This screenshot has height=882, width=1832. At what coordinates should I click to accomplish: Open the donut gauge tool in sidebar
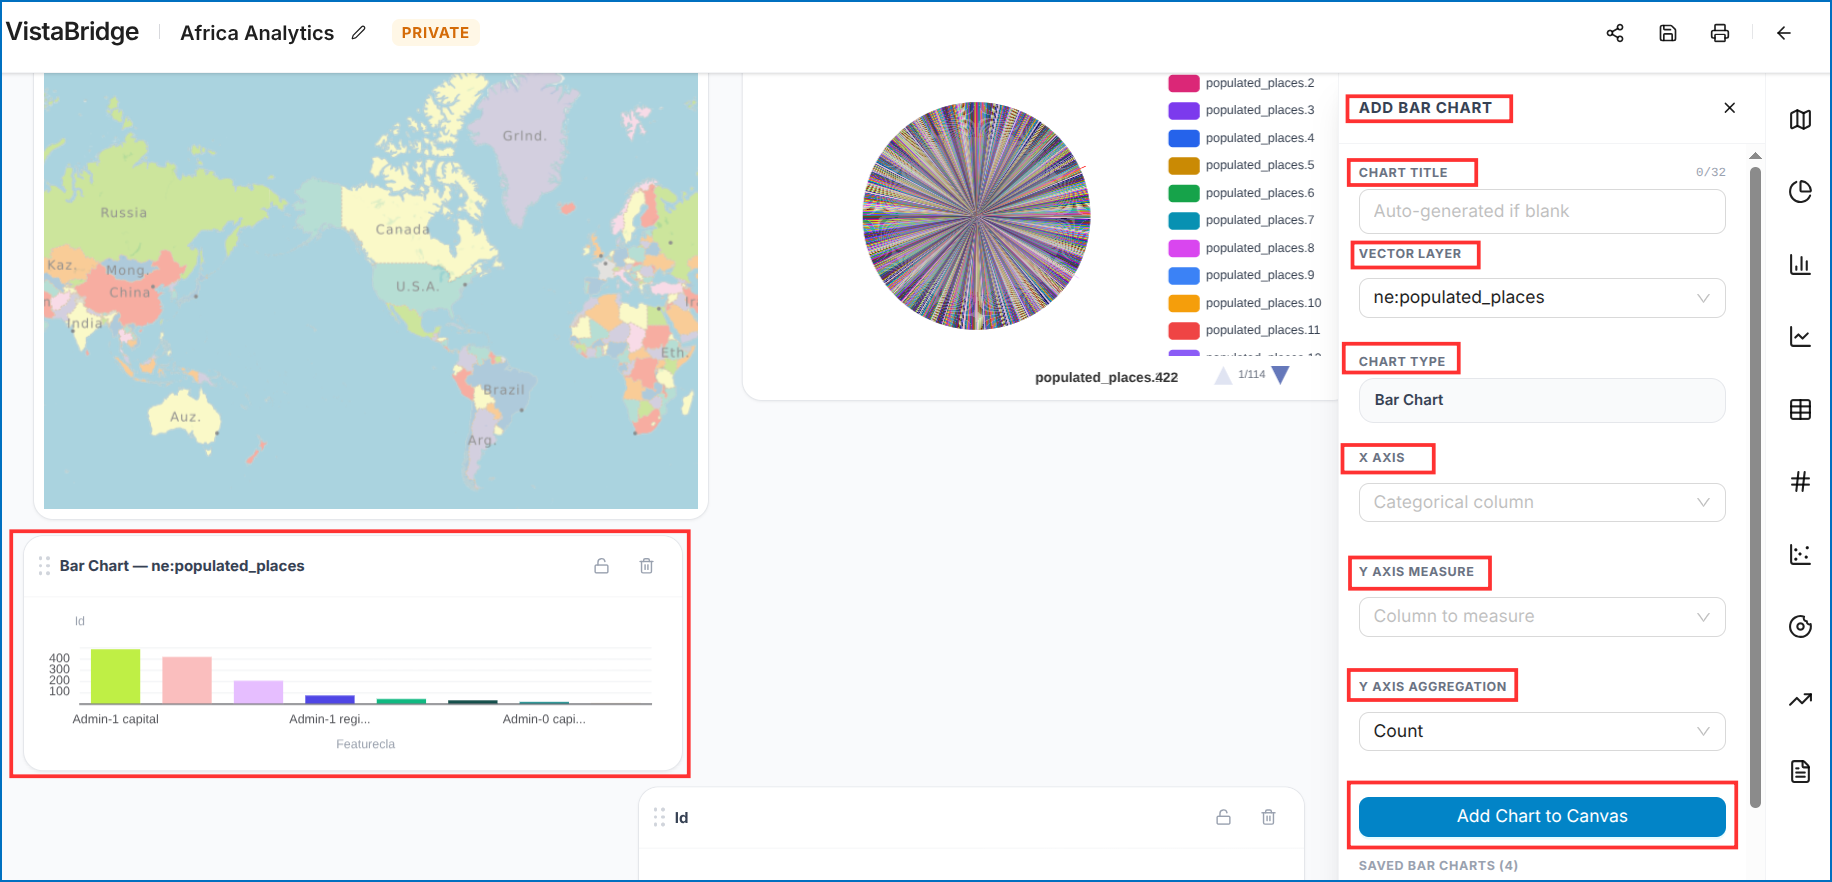pyautogui.click(x=1800, y=627)
